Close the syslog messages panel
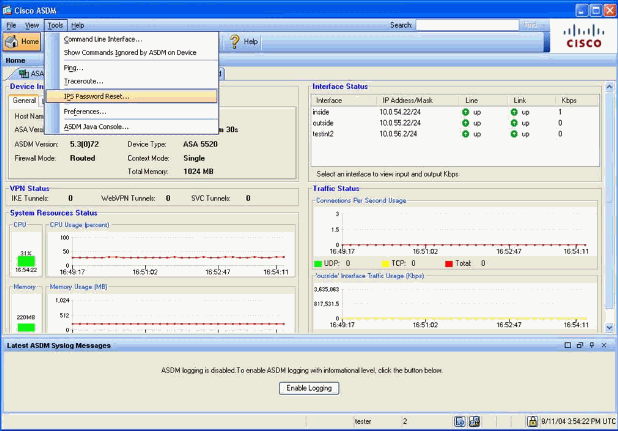Image resolution: width=618 pixels, height=431 pixels. pyautogui.click(x=606, y=345)
